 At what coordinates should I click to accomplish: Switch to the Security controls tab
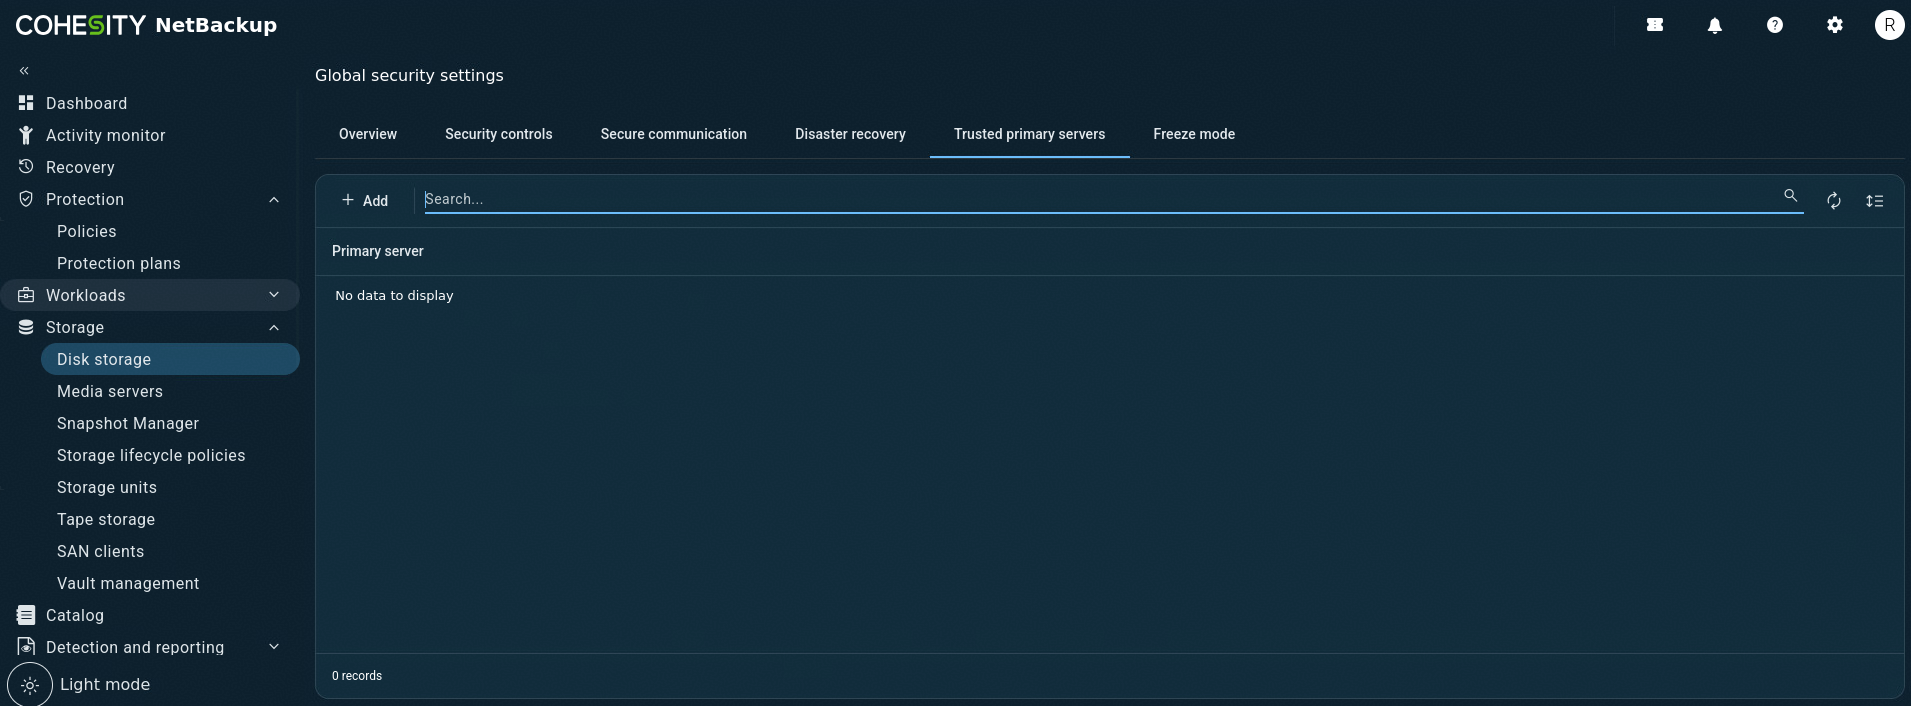coord(499,134)
